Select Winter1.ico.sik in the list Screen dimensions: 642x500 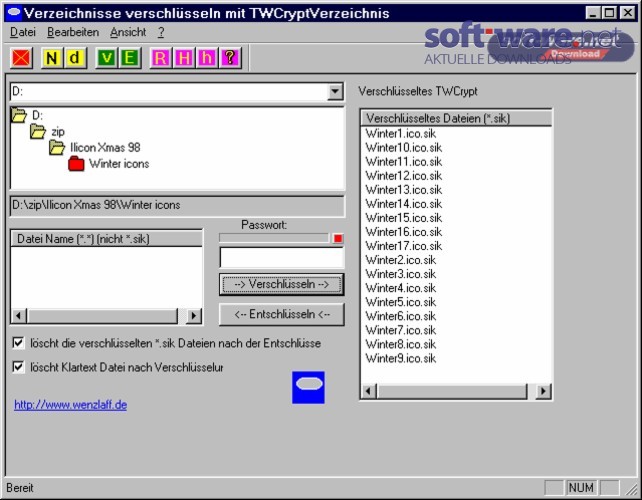coord(401,133)
